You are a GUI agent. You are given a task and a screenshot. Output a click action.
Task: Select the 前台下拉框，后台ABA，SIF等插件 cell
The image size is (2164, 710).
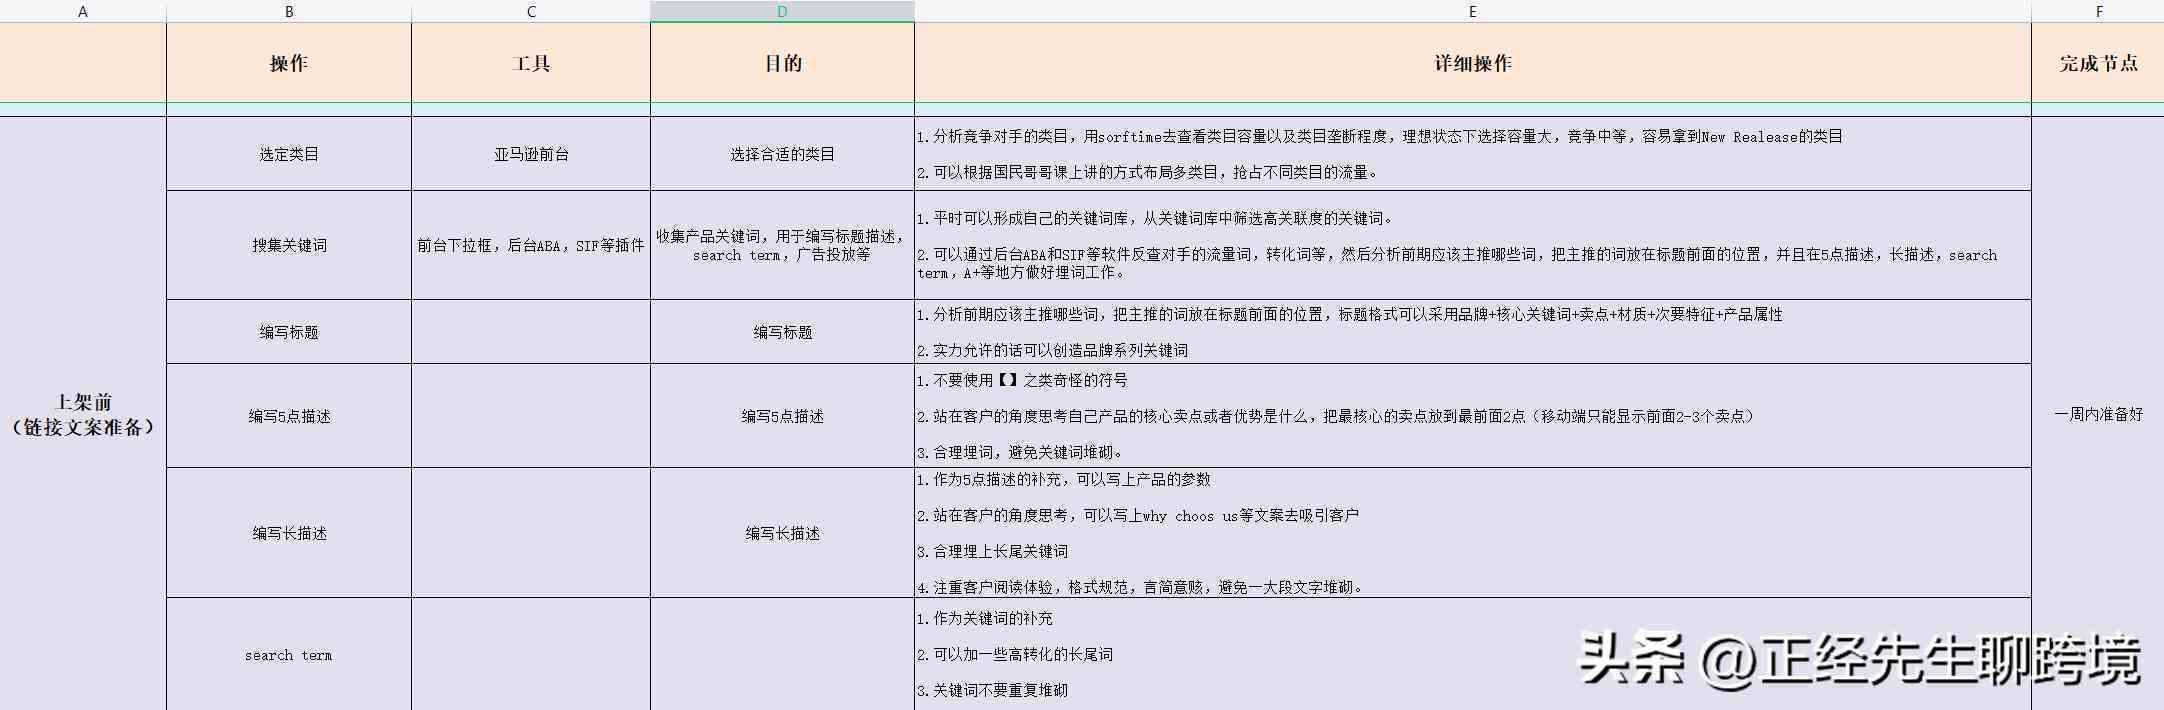pyautogui.click(x=531, y=245)
